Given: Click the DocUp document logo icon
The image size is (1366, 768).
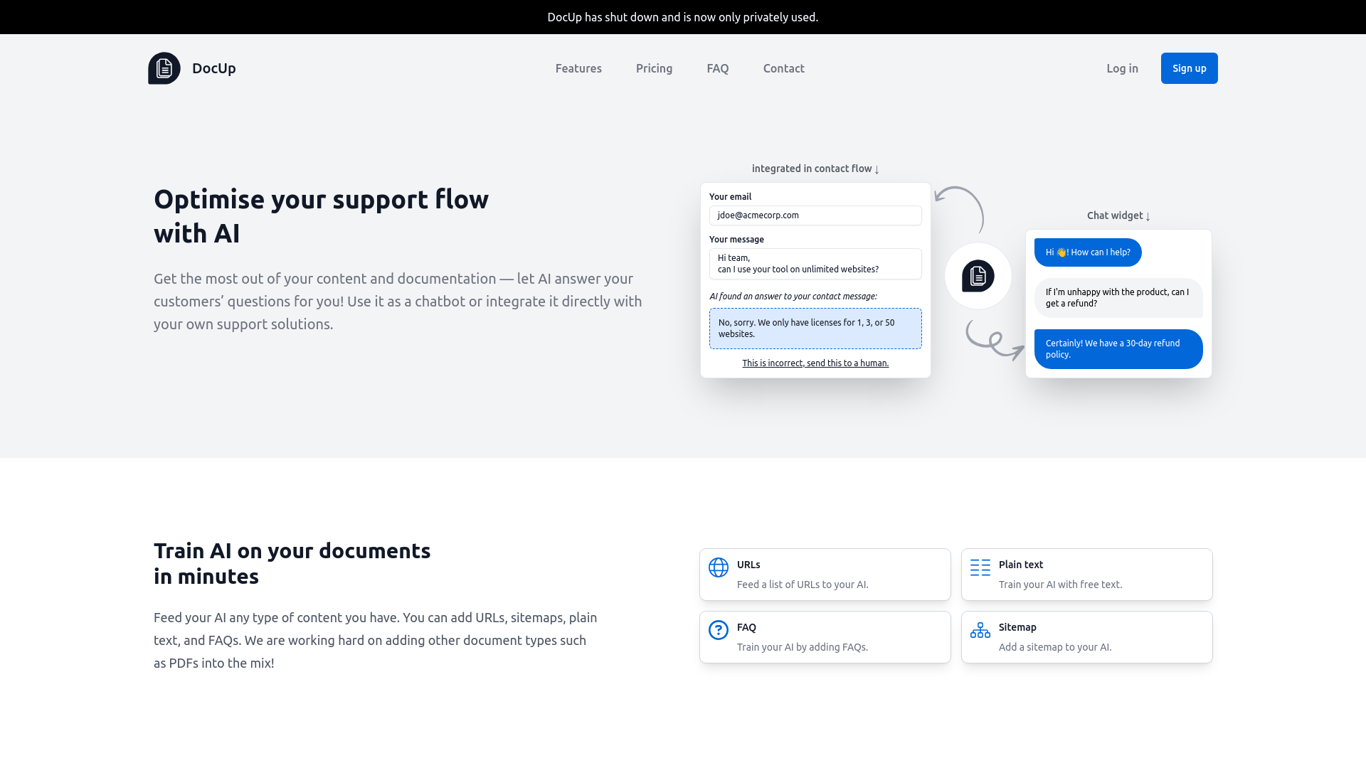Looking at the screenshot, I should pos(164,67).
